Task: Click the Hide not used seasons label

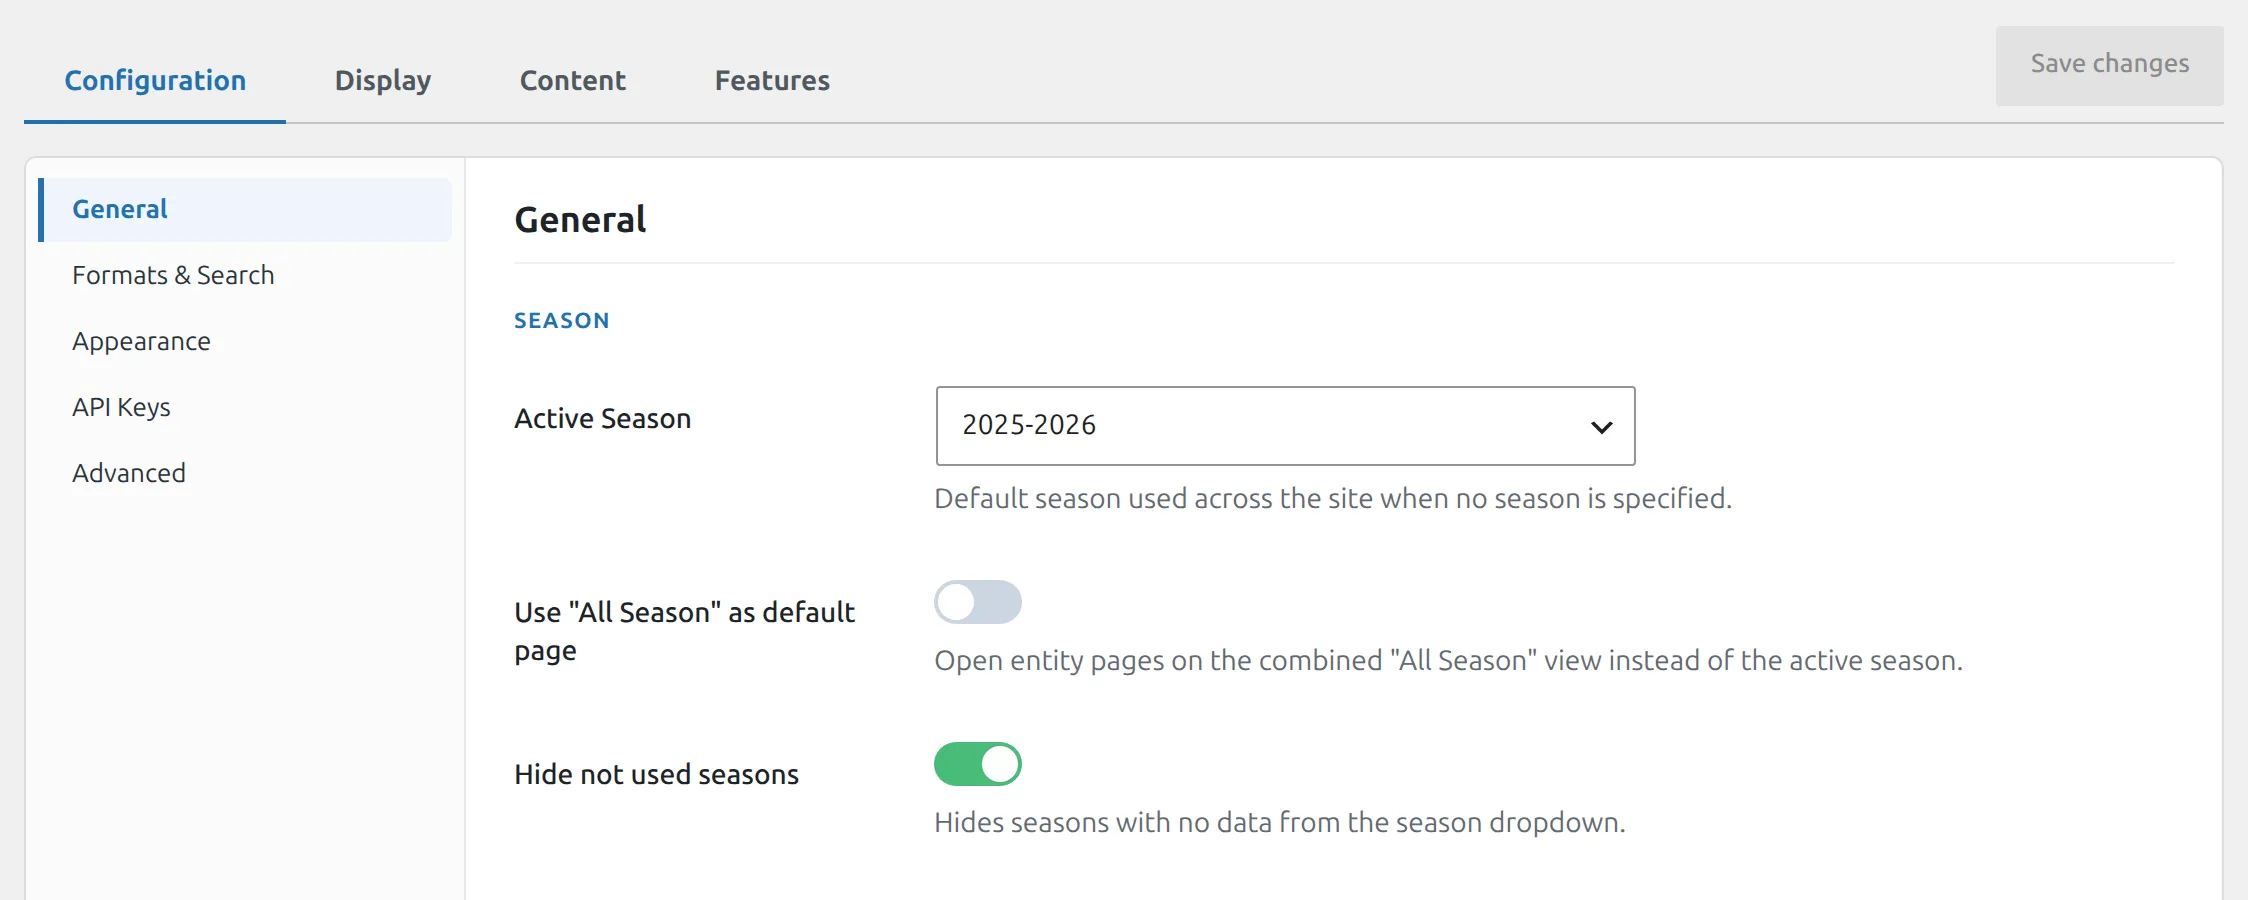Action: (x=657, y=774)
